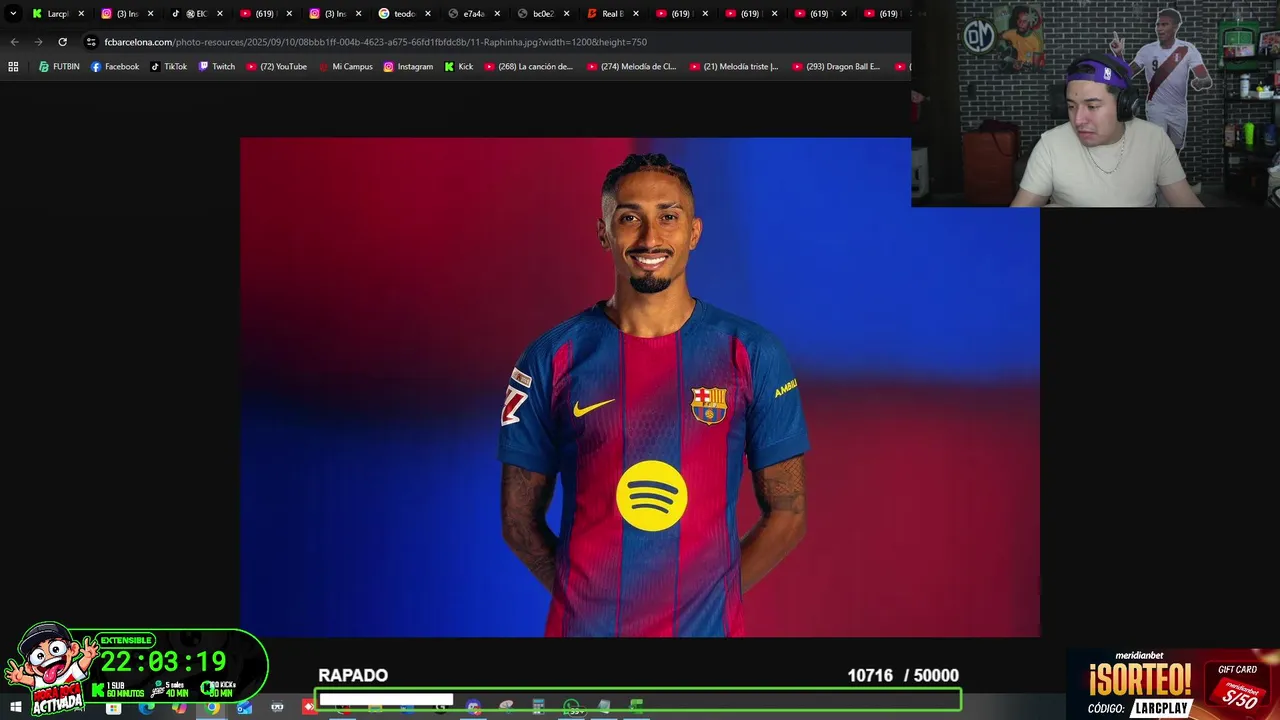The image size is (1280, 720).
Task: Switch to the e7a4a tab
Action: [x=474, y=14]
